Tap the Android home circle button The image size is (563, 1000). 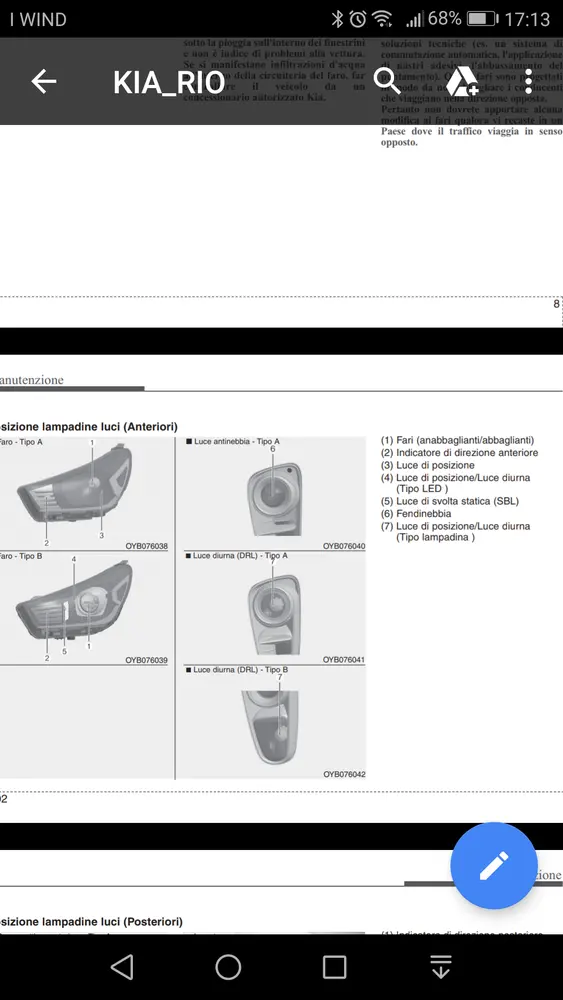click(x=228, y=967)
